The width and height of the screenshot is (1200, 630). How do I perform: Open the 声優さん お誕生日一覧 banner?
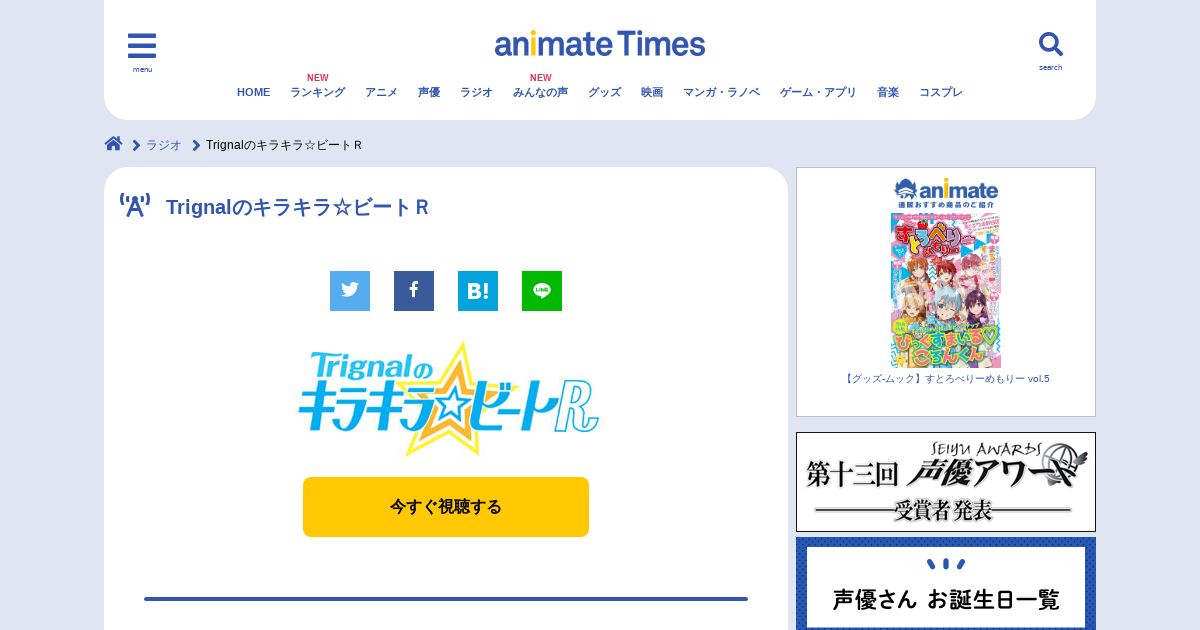coord(946,584)
